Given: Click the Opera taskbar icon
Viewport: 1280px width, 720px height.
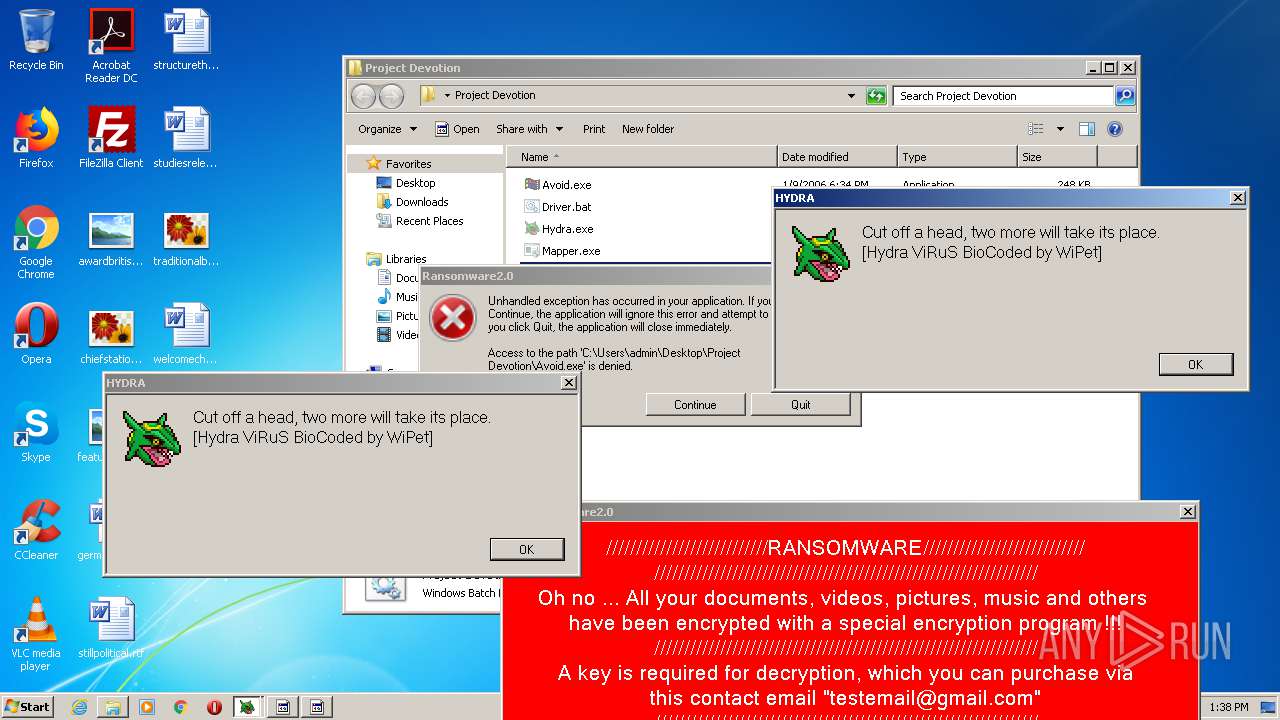Looking at the screenshot, I should (215, 707).
